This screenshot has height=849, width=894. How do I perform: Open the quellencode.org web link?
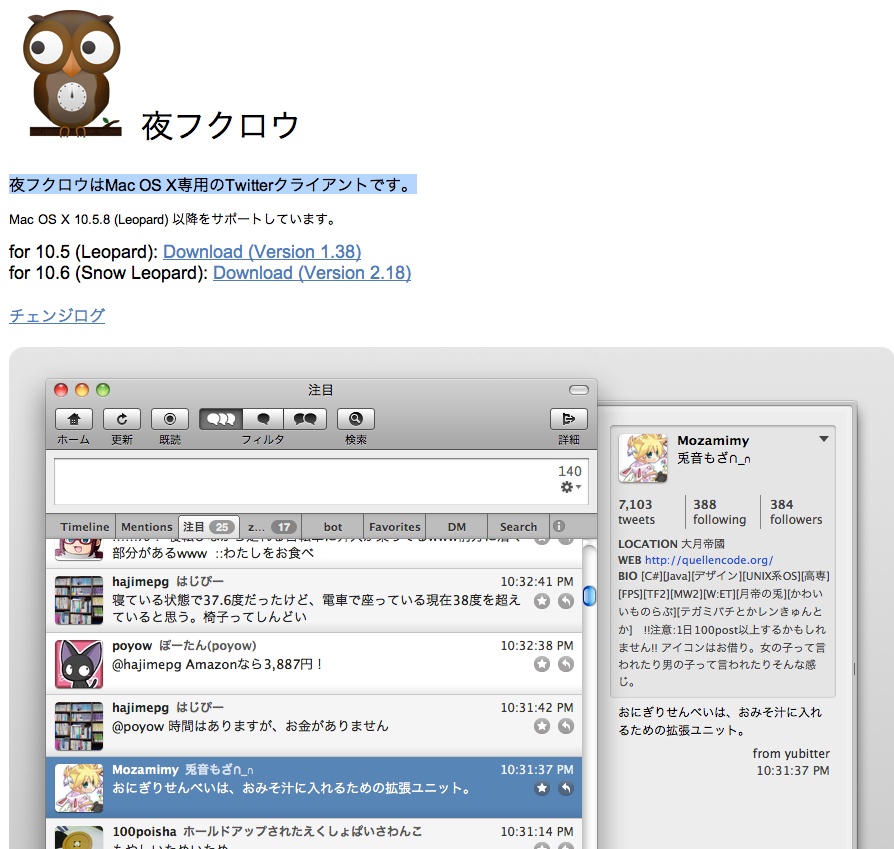(x=709, y=560)
